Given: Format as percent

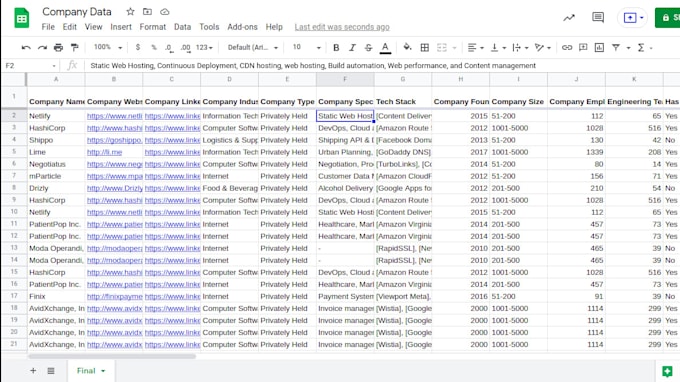Looking at the screenshot, I should (154, 47).
